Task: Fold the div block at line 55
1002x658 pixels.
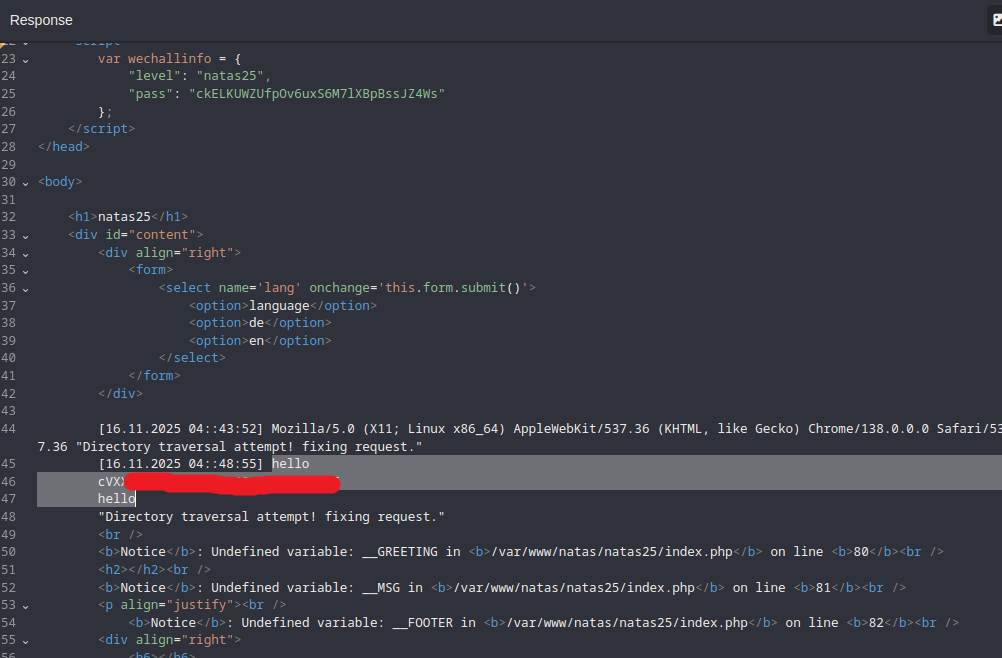Action: tap(25, 640)
